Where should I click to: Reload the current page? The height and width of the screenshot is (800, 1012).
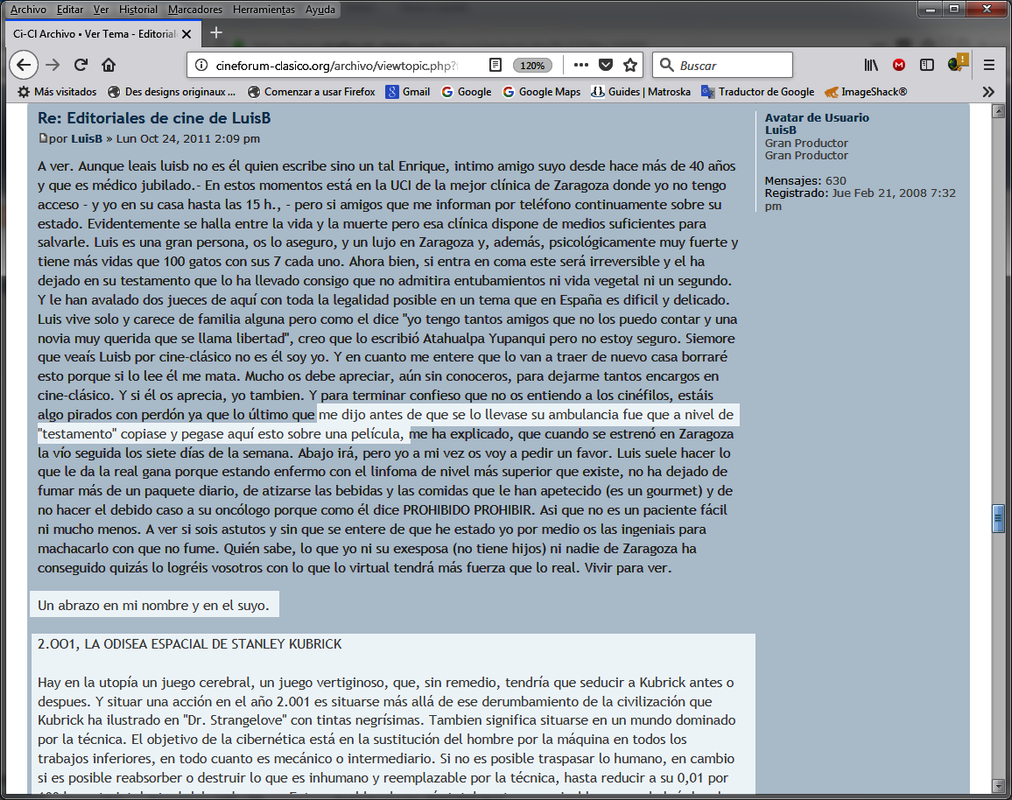81,65
